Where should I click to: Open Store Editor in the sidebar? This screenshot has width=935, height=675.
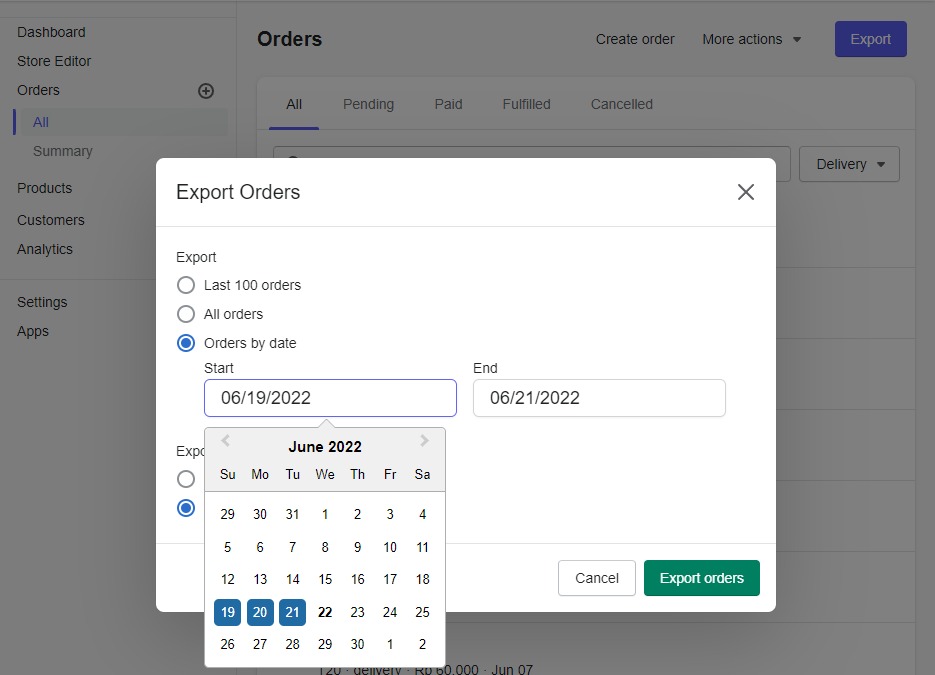54,61
